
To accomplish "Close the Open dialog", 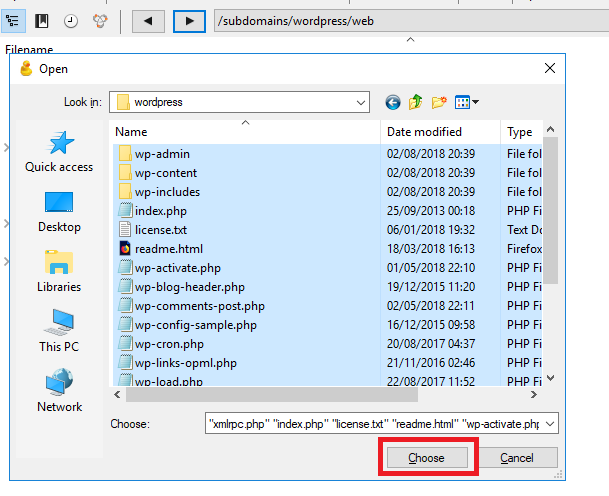I will click(550, 68).
